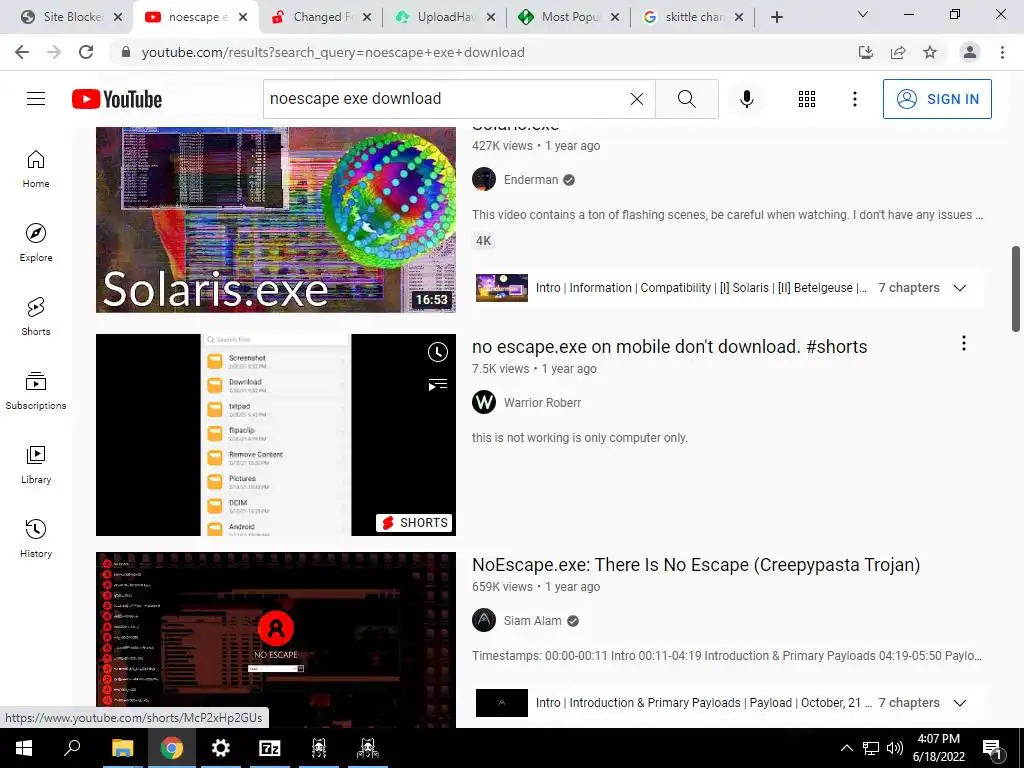1024x768 pixels.
Task: Click the page vertical scrollbar thumb
Action: (x=1016, y=289)
